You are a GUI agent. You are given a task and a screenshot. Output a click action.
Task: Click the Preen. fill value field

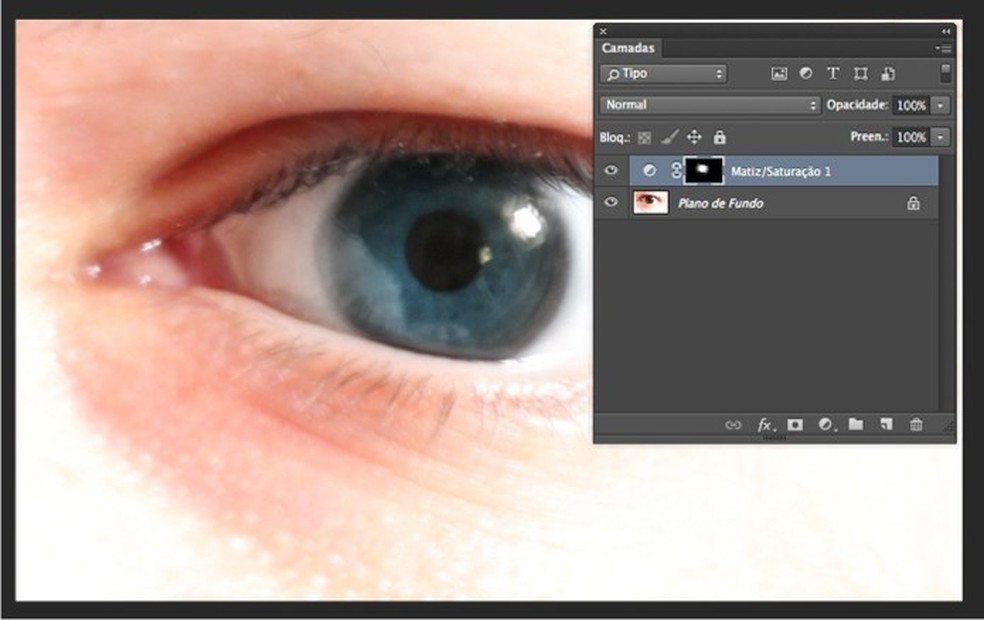(x=912, y=137)
